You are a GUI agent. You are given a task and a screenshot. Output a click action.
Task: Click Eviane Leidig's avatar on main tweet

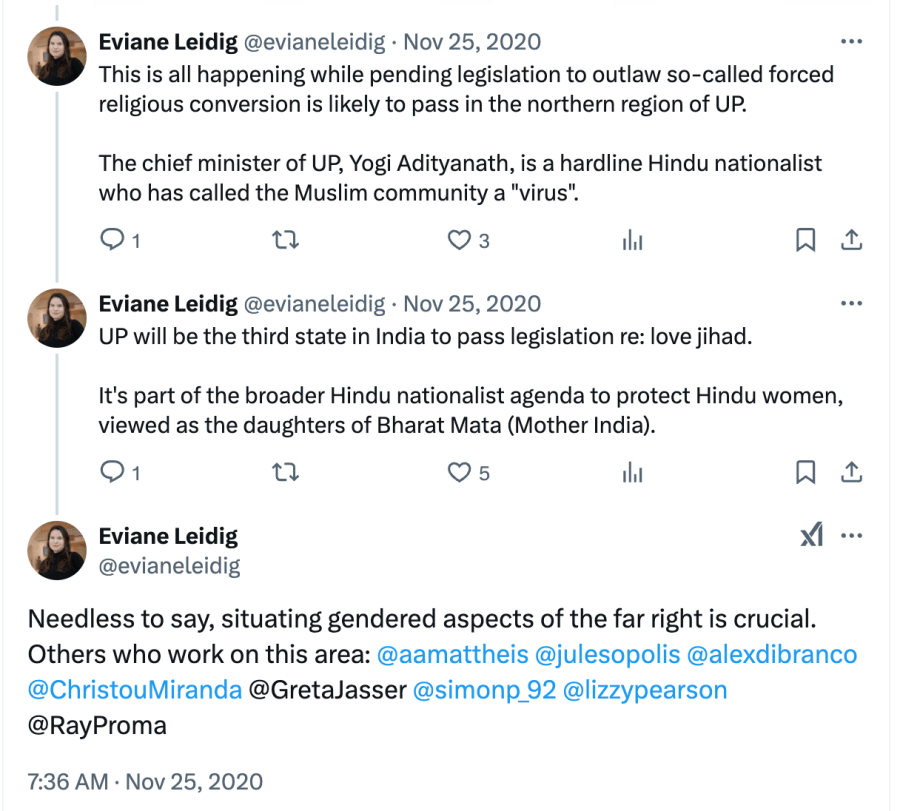click(56, 550)
